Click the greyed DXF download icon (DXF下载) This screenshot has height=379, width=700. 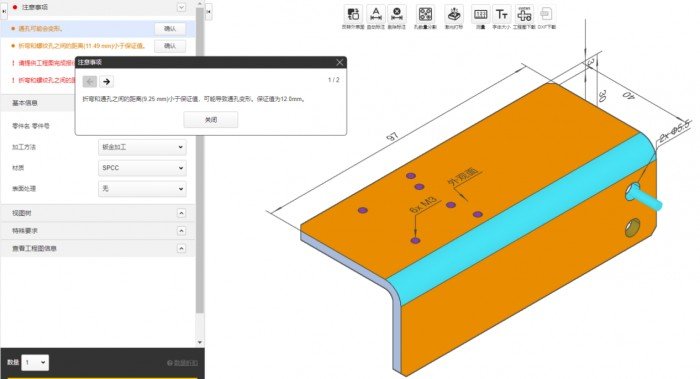(x=546, y=14)
